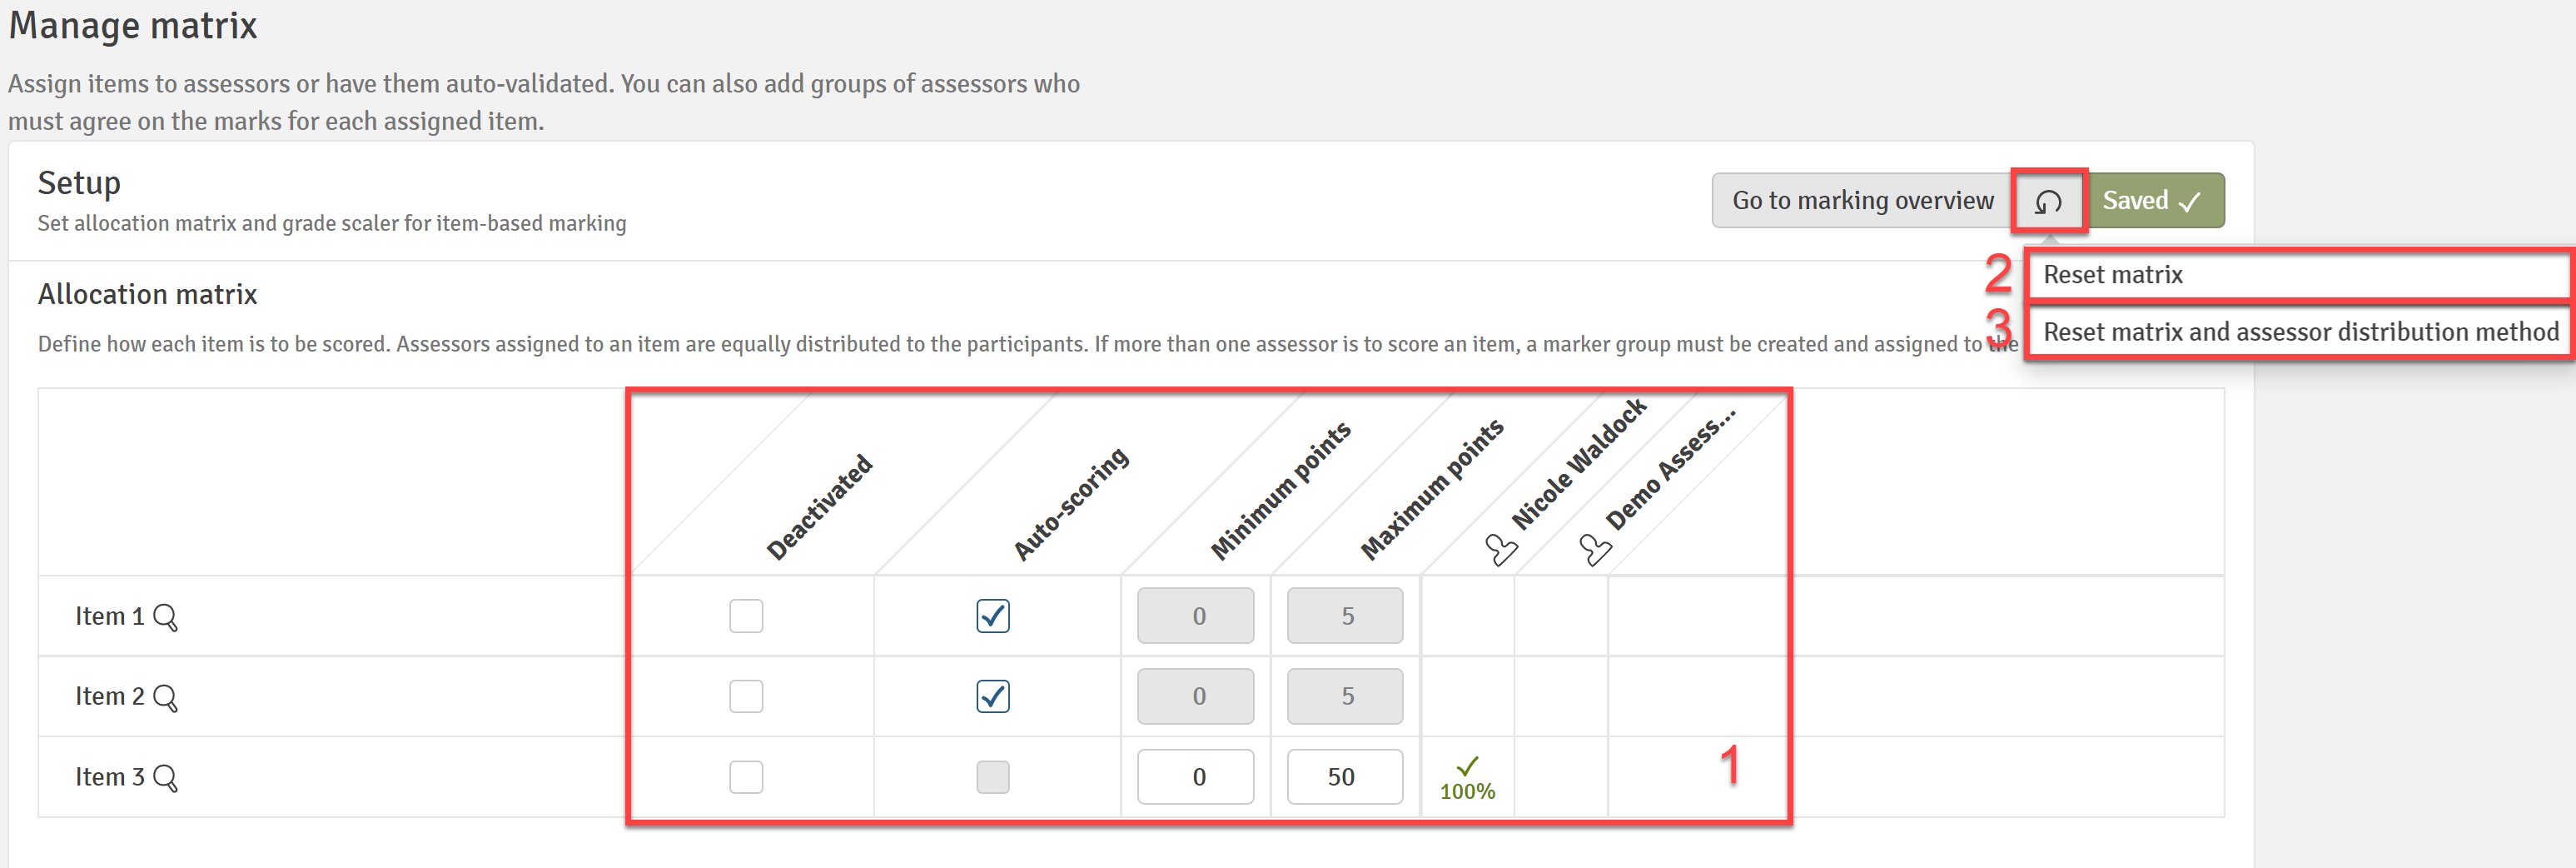Open the reset matrix dropdown icon

coord(2048,201)
